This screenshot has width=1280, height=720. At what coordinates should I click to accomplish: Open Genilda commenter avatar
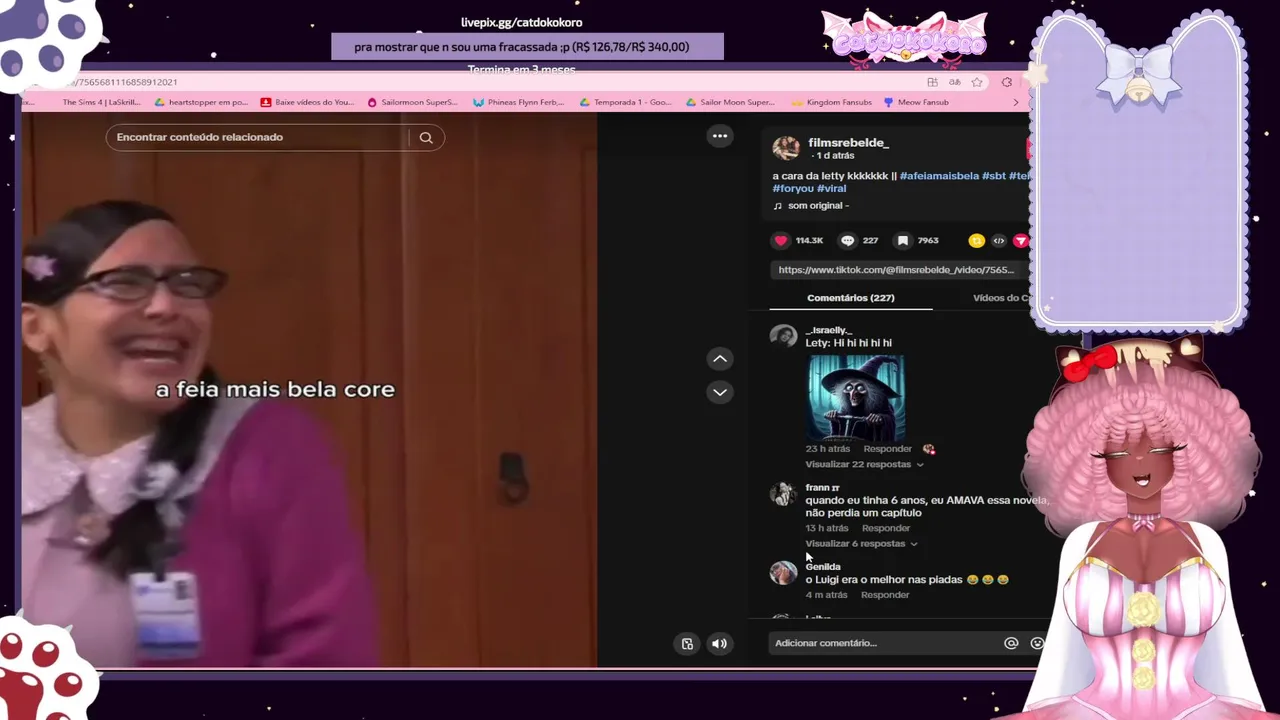coord(783,572)
